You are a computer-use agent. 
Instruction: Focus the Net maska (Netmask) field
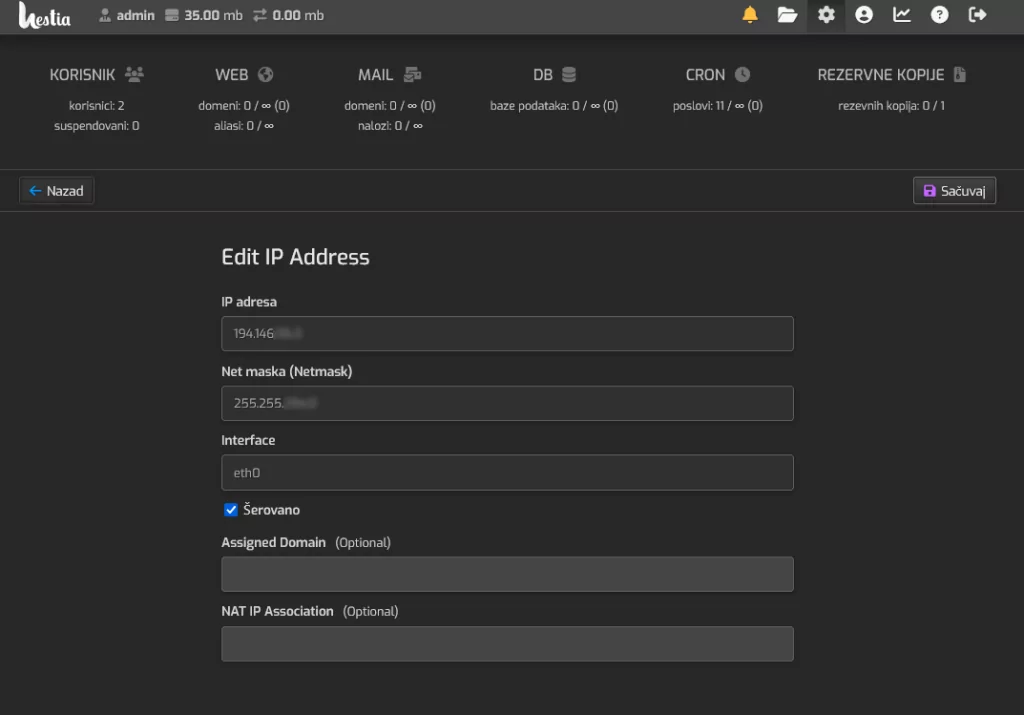[507, 403]
